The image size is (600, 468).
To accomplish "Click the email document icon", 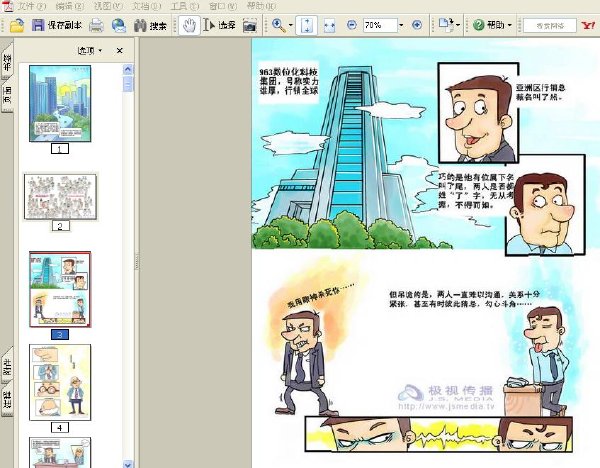I will pyautogui.click(x=119, y=26).
